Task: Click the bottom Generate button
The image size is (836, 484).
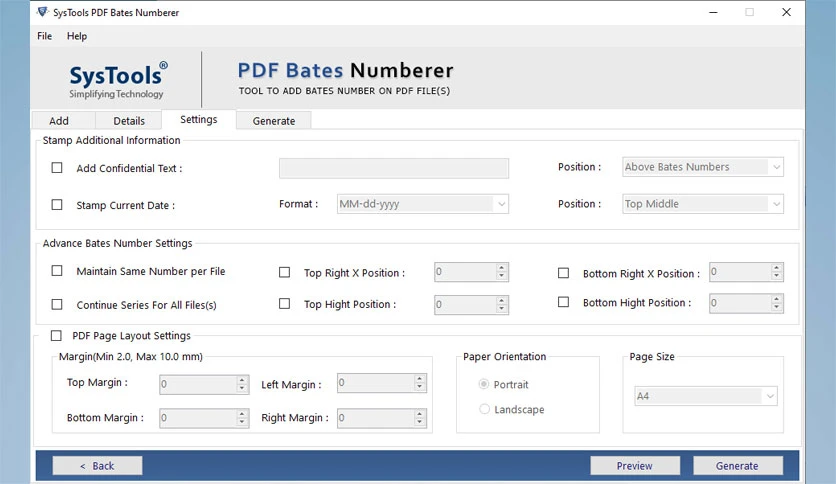Action: tap(737, 465)
